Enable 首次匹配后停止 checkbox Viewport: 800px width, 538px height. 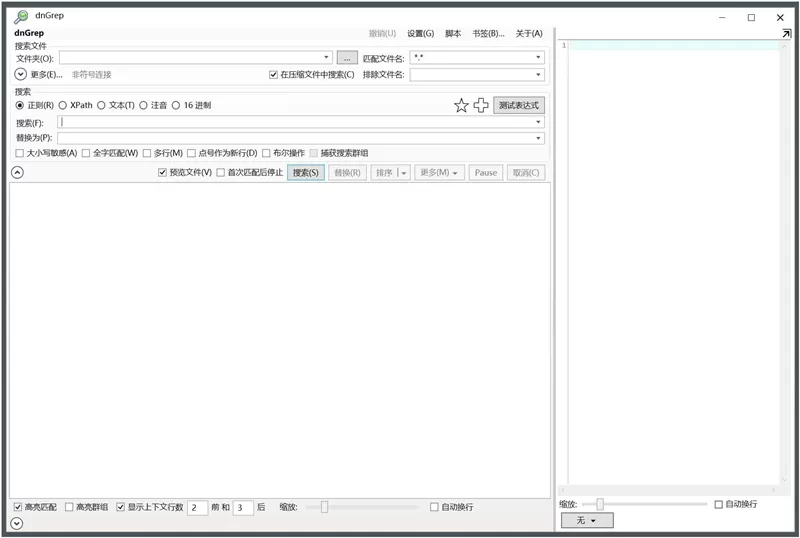point(220,173)
